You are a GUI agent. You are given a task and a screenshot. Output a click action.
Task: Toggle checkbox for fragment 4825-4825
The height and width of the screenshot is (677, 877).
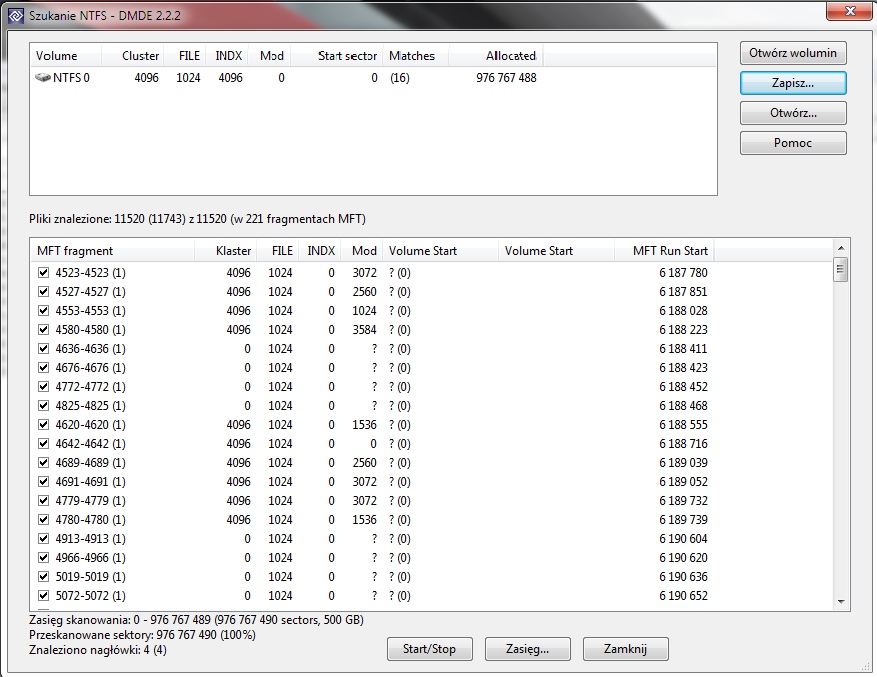pos(43,406)
